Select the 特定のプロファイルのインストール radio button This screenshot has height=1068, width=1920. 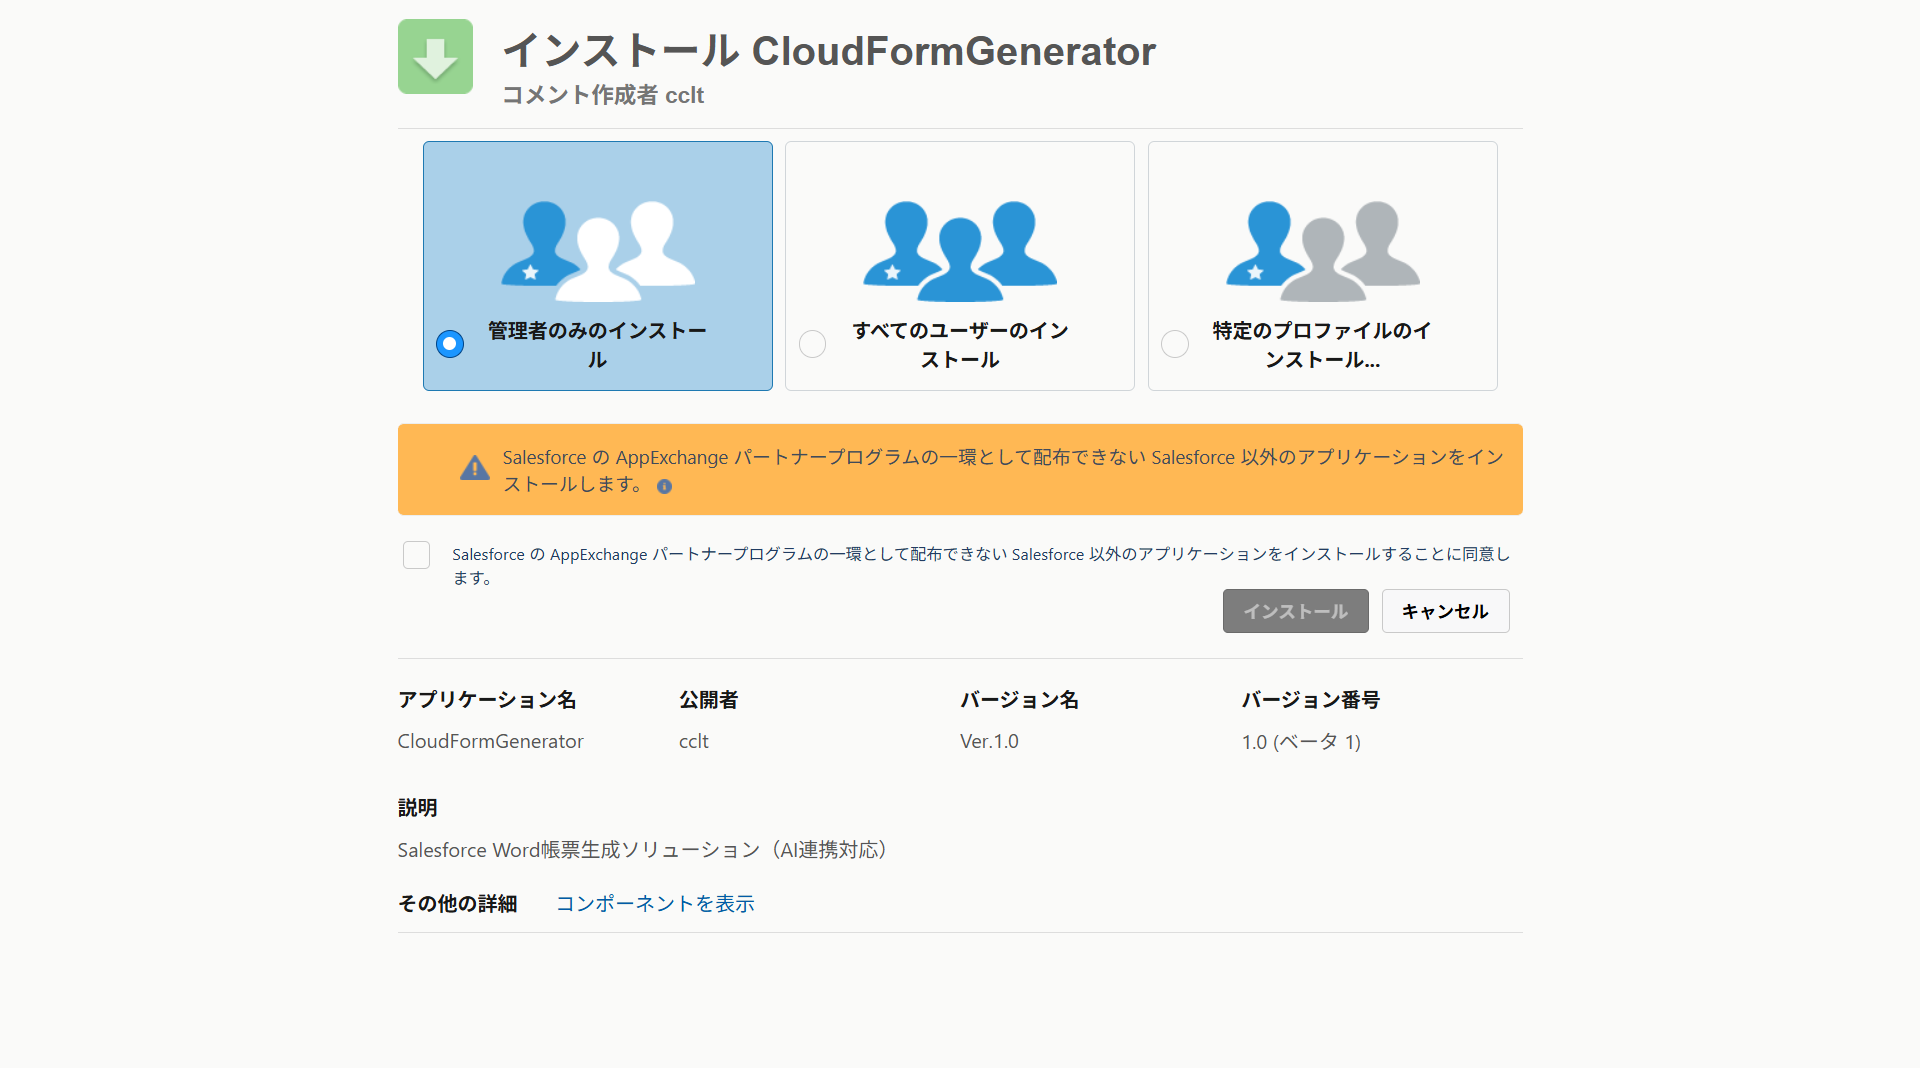[1175, 344]
